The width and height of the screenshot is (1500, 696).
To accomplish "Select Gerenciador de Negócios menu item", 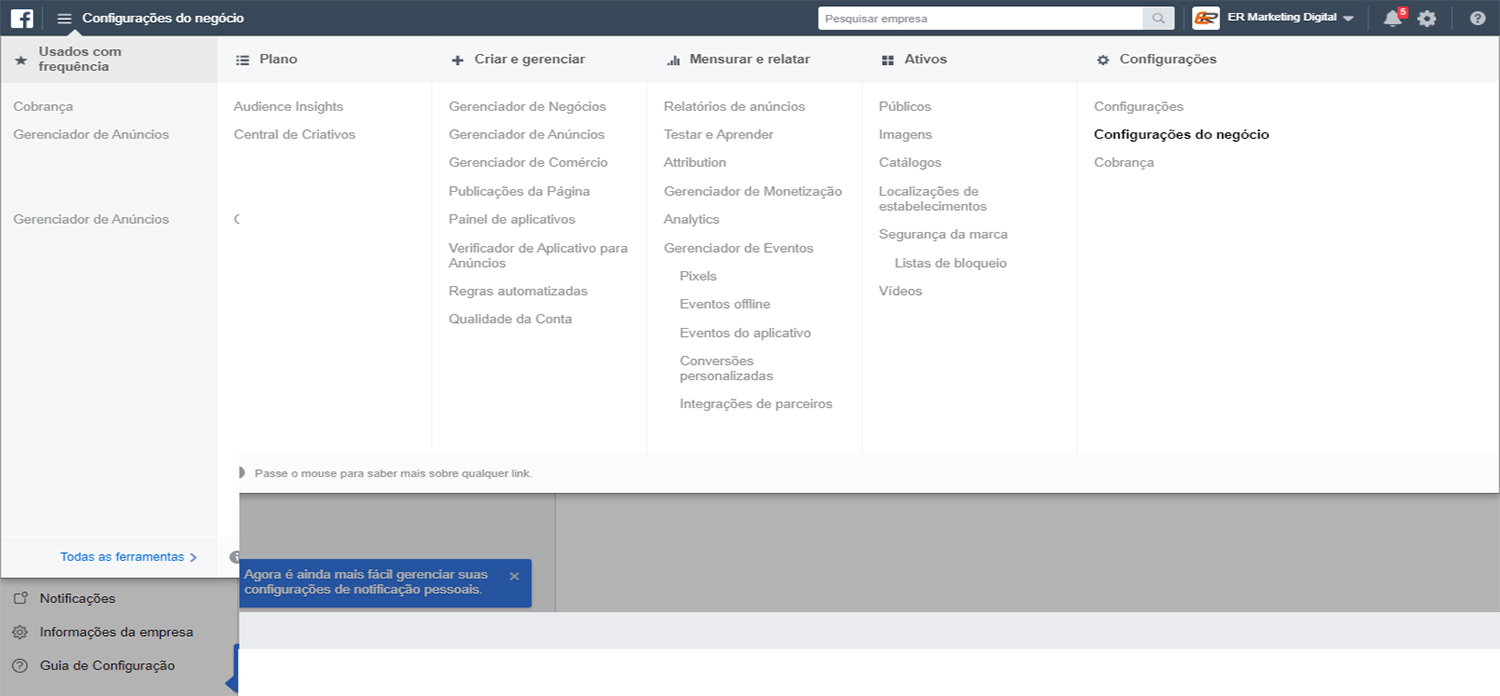I will [527, 106].
